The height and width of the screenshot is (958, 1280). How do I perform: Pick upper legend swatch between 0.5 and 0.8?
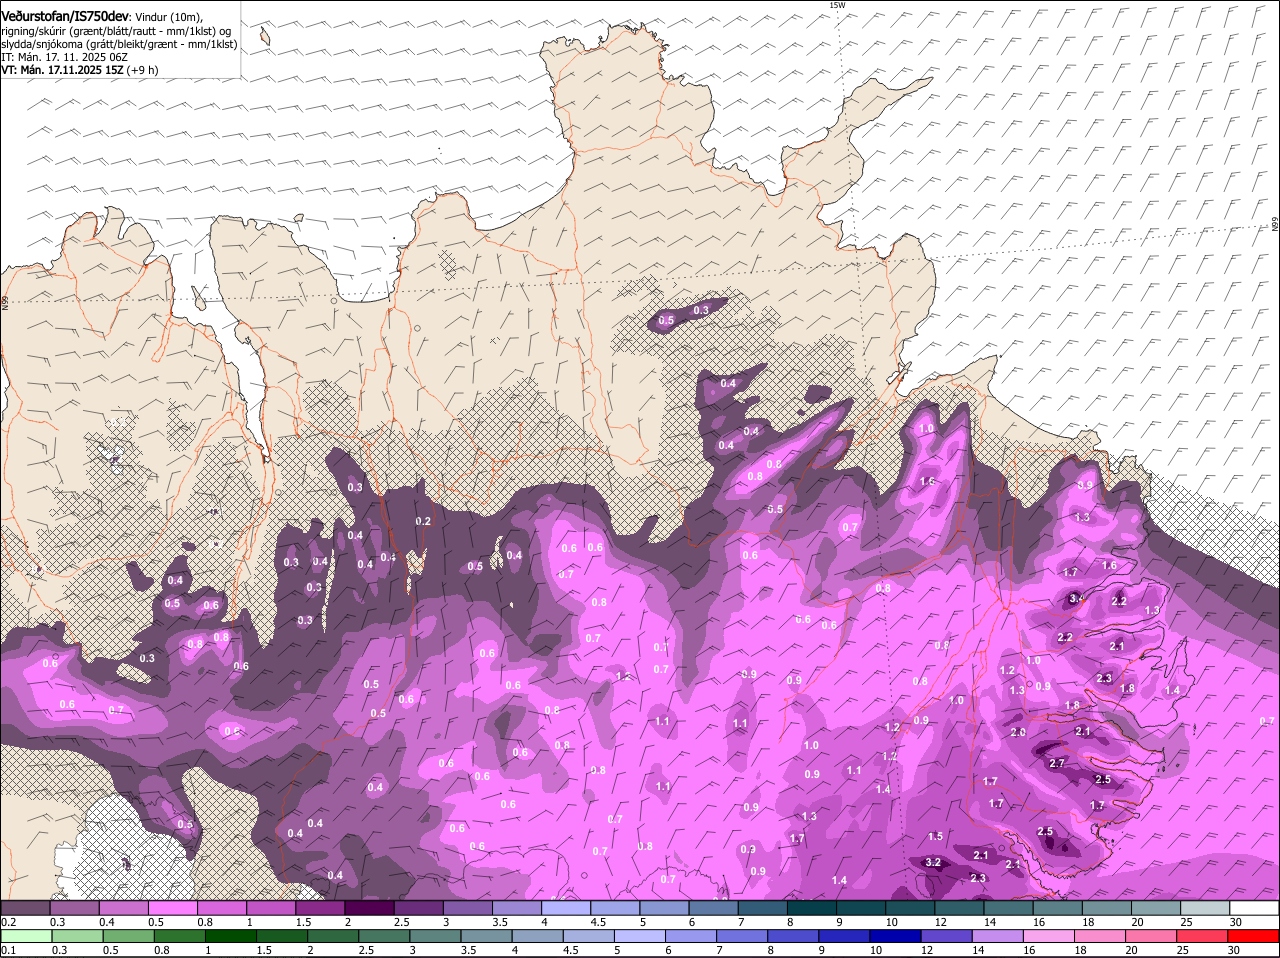(x=172, y=908)
